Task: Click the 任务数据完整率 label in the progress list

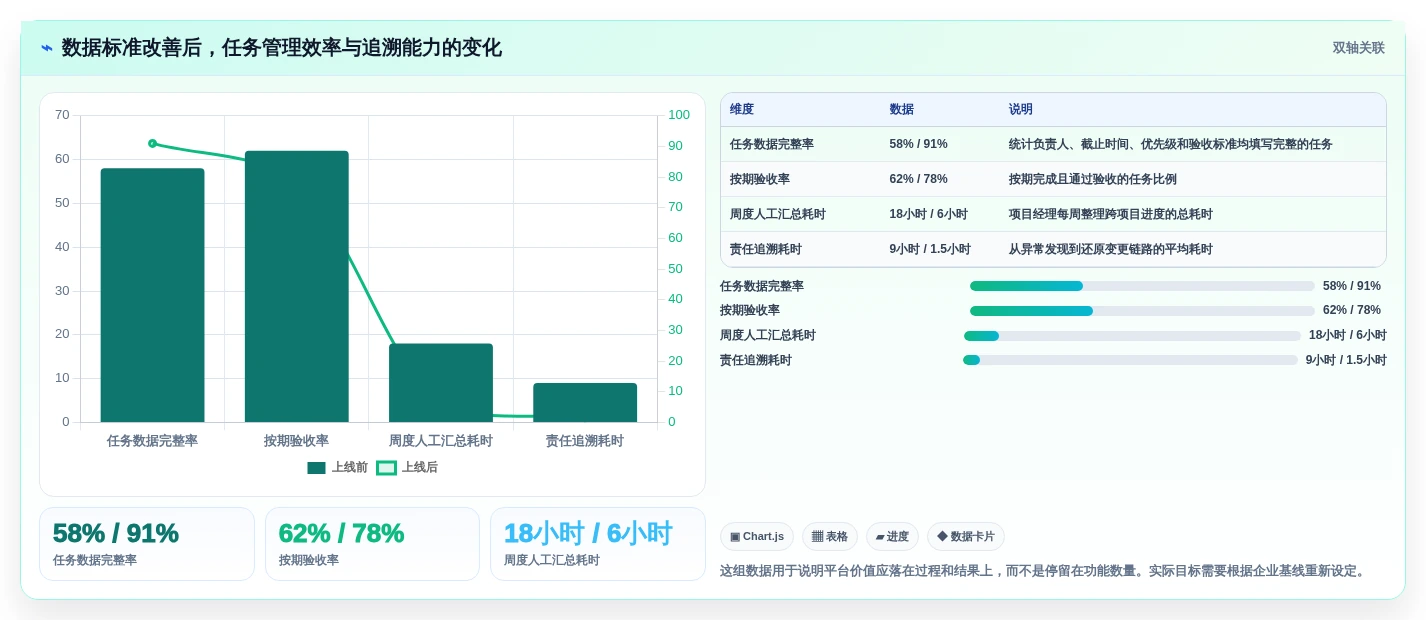Action: click(x=762, y=286)
